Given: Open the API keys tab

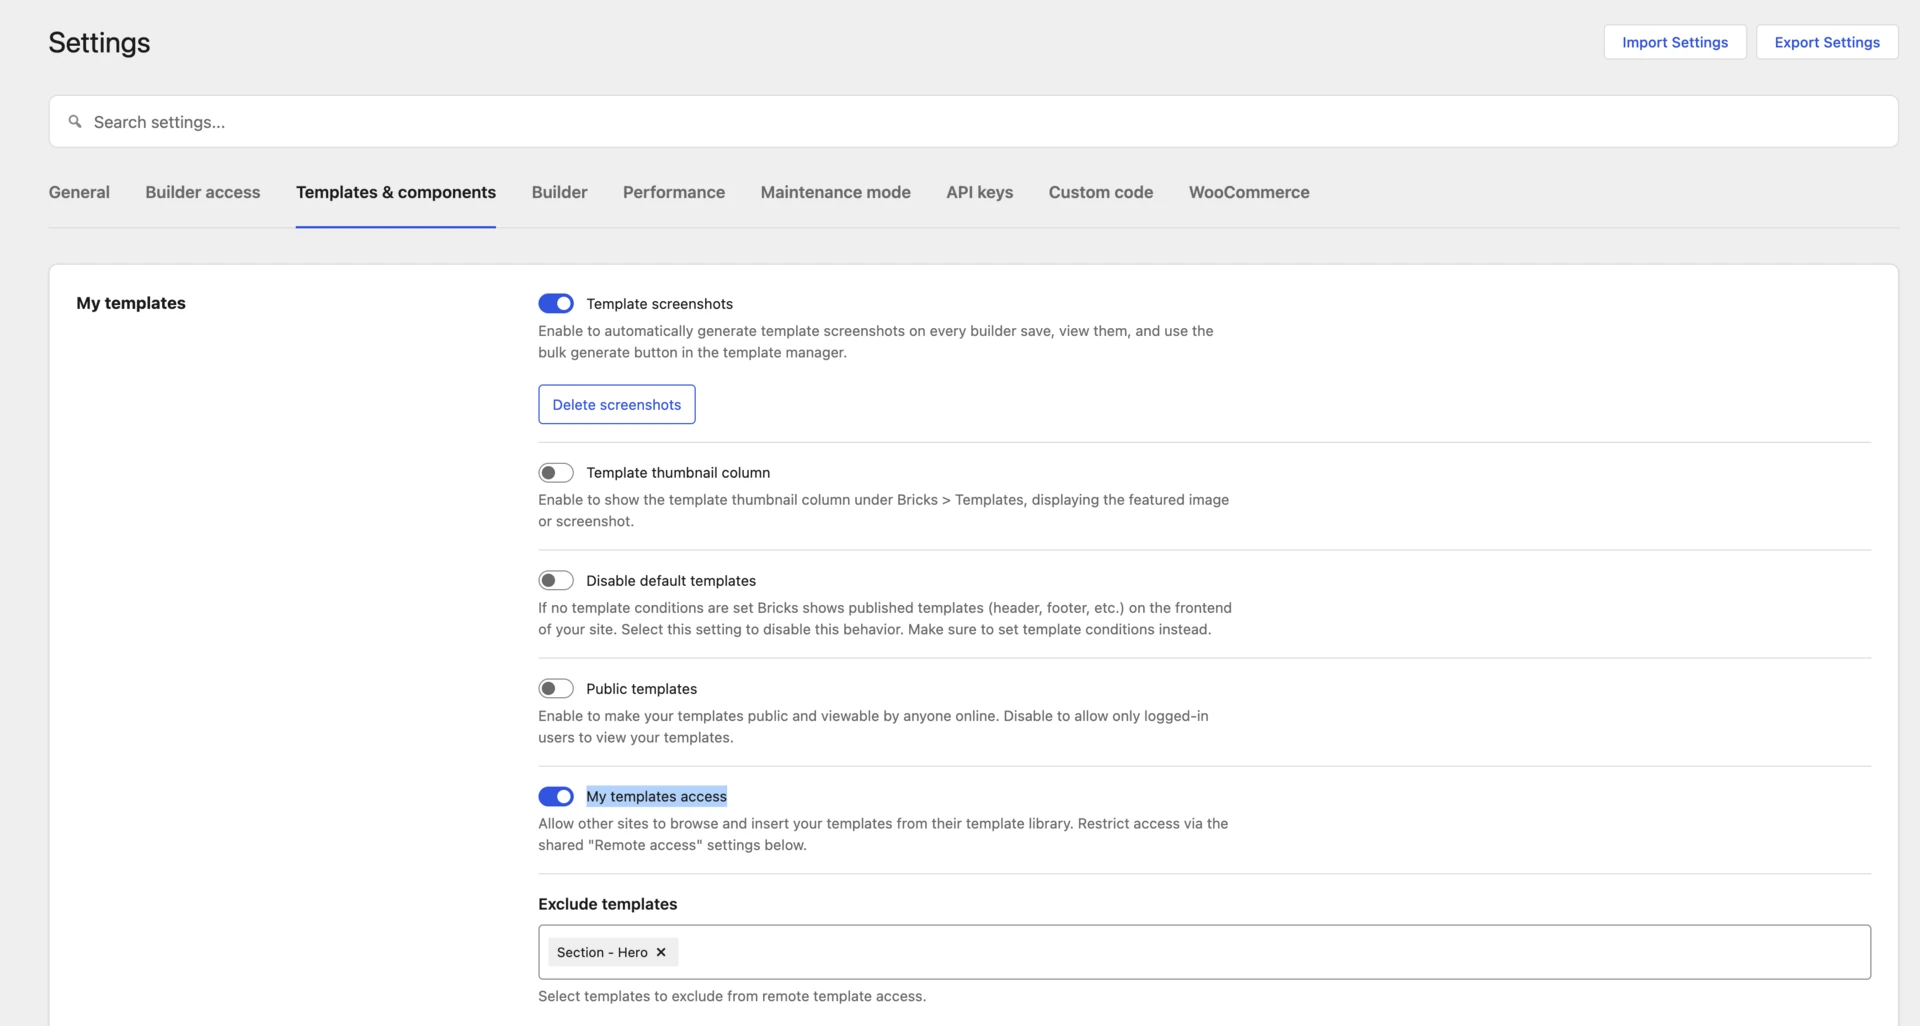Looking at the screenshot, I should 980,192.
